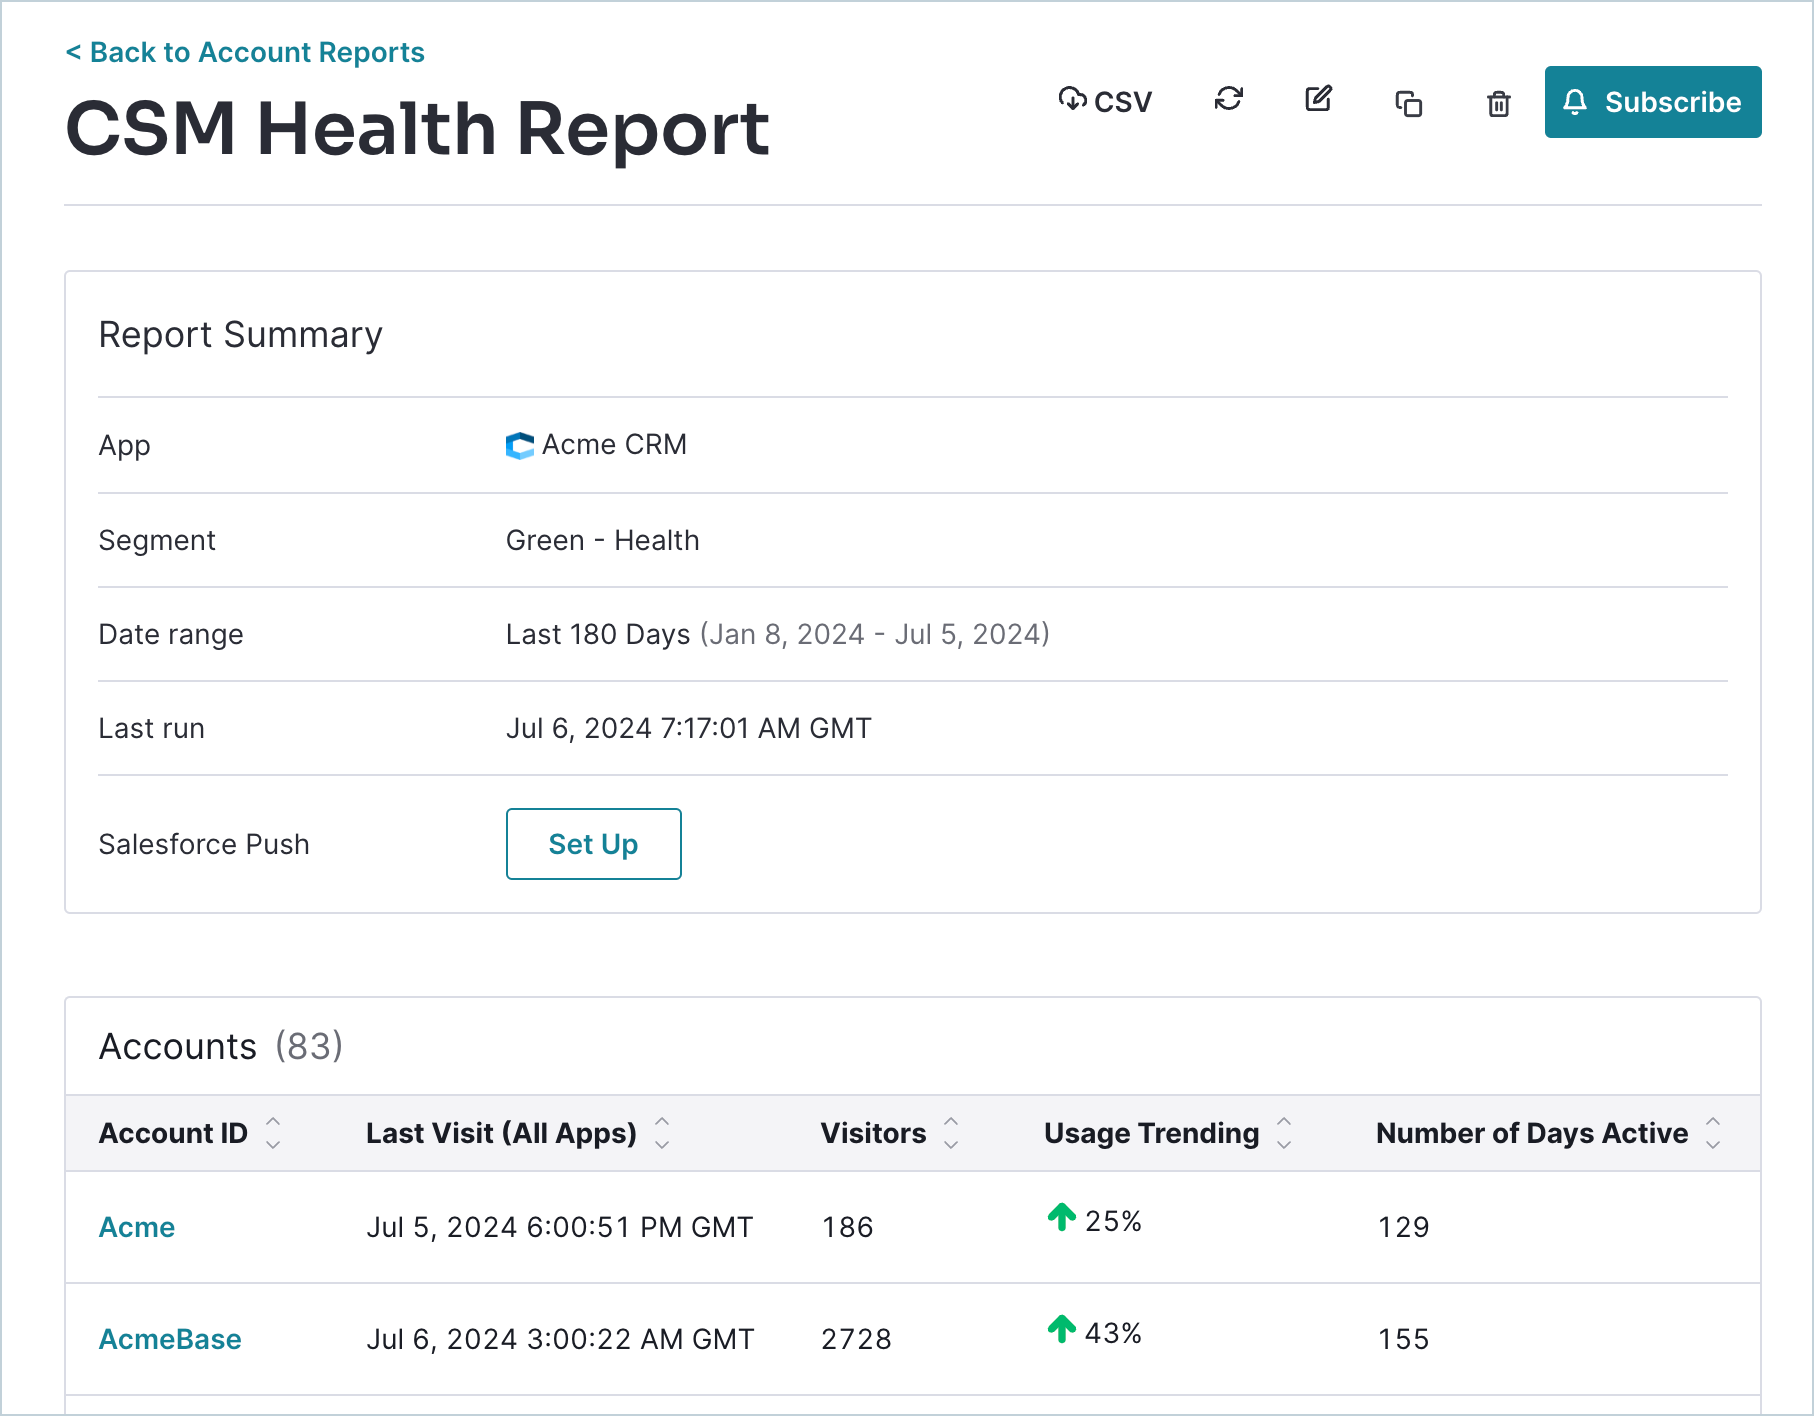Delete the report with the trash icon
The image size is (1814, 1416).
1498,103
